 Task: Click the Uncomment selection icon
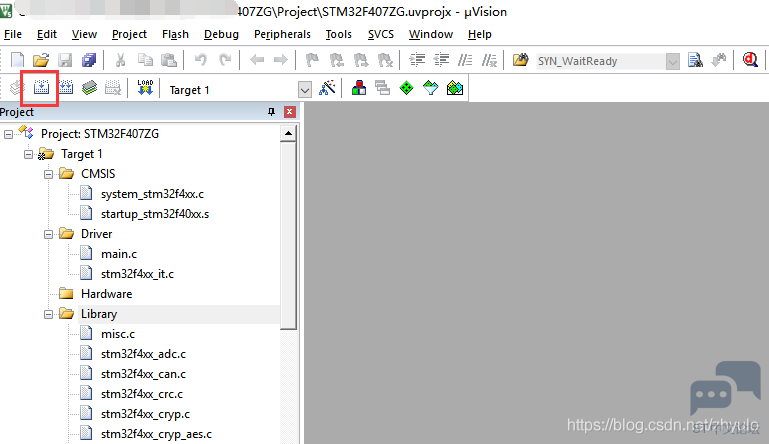point(489,60)
